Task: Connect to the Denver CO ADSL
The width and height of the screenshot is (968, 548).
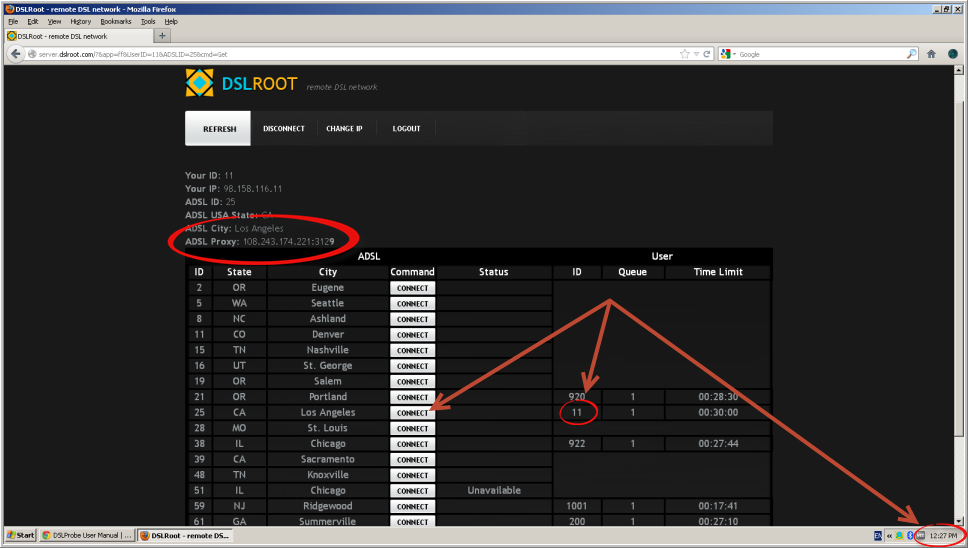Action: [412, 334]
